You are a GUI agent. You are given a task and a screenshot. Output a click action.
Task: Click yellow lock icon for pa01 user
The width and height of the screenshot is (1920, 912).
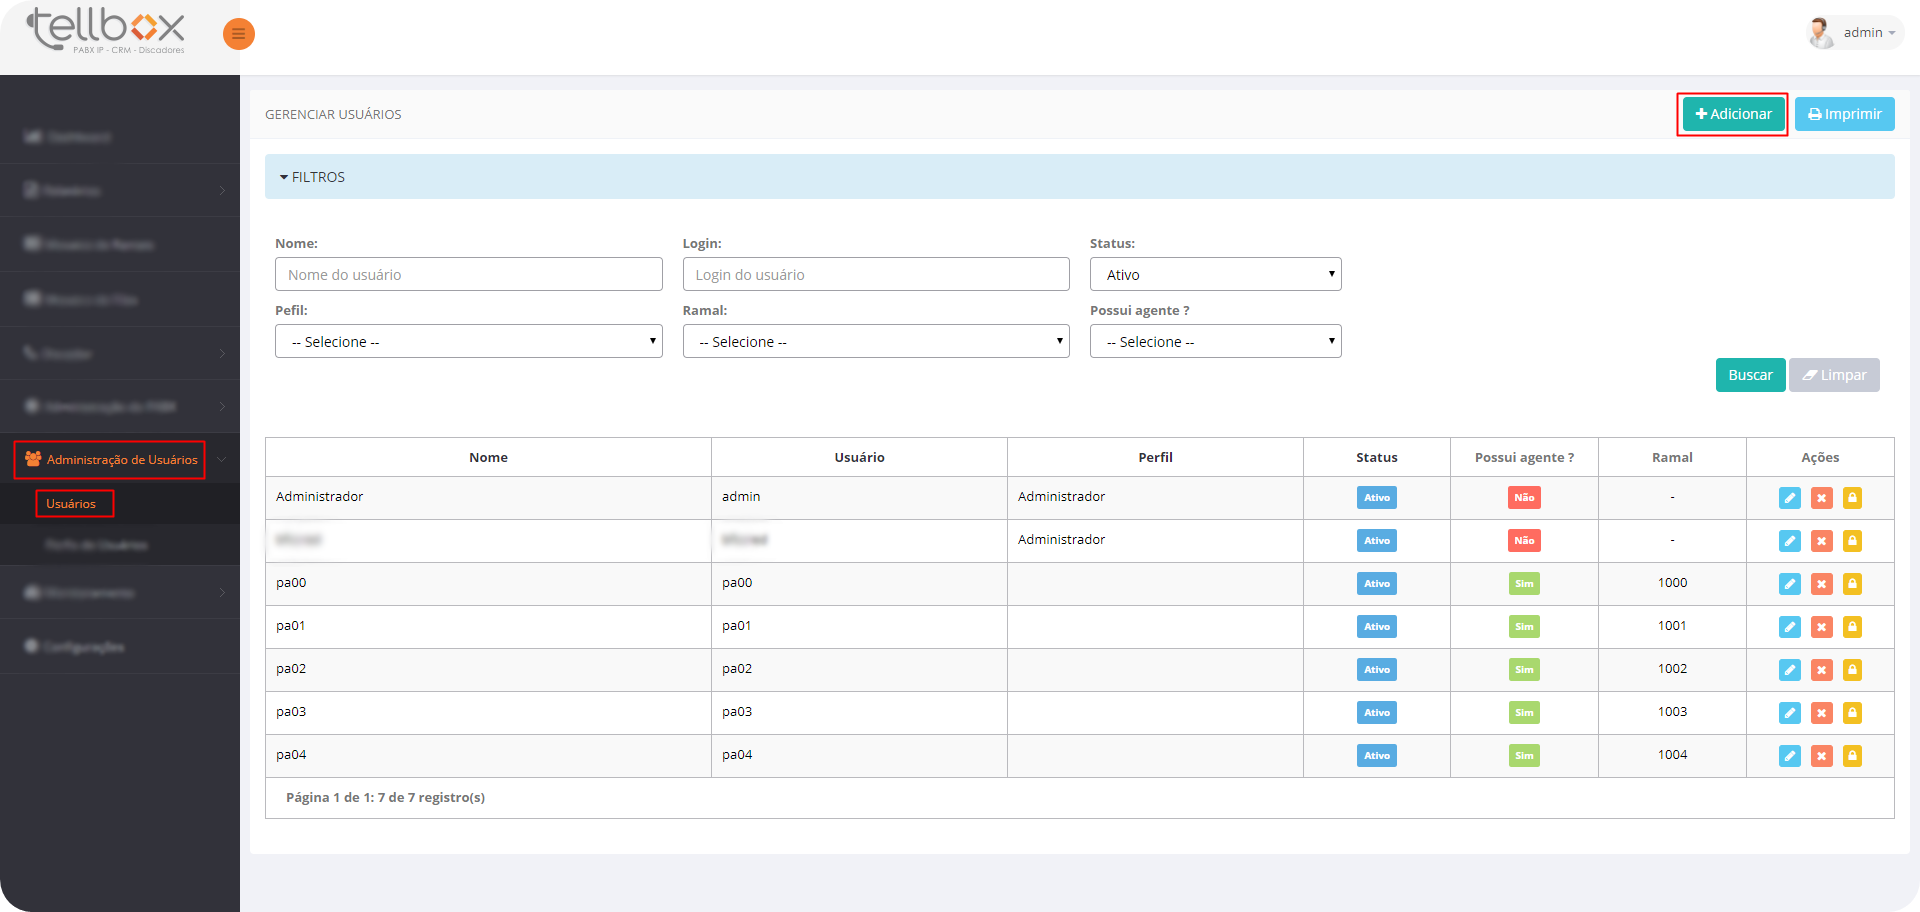(x=1852, y=627)
